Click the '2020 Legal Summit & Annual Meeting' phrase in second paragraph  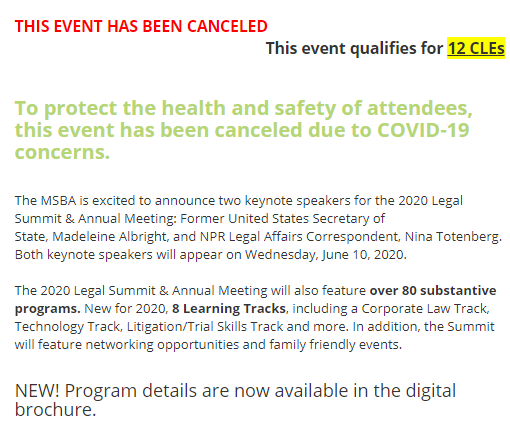pos(154,291)
